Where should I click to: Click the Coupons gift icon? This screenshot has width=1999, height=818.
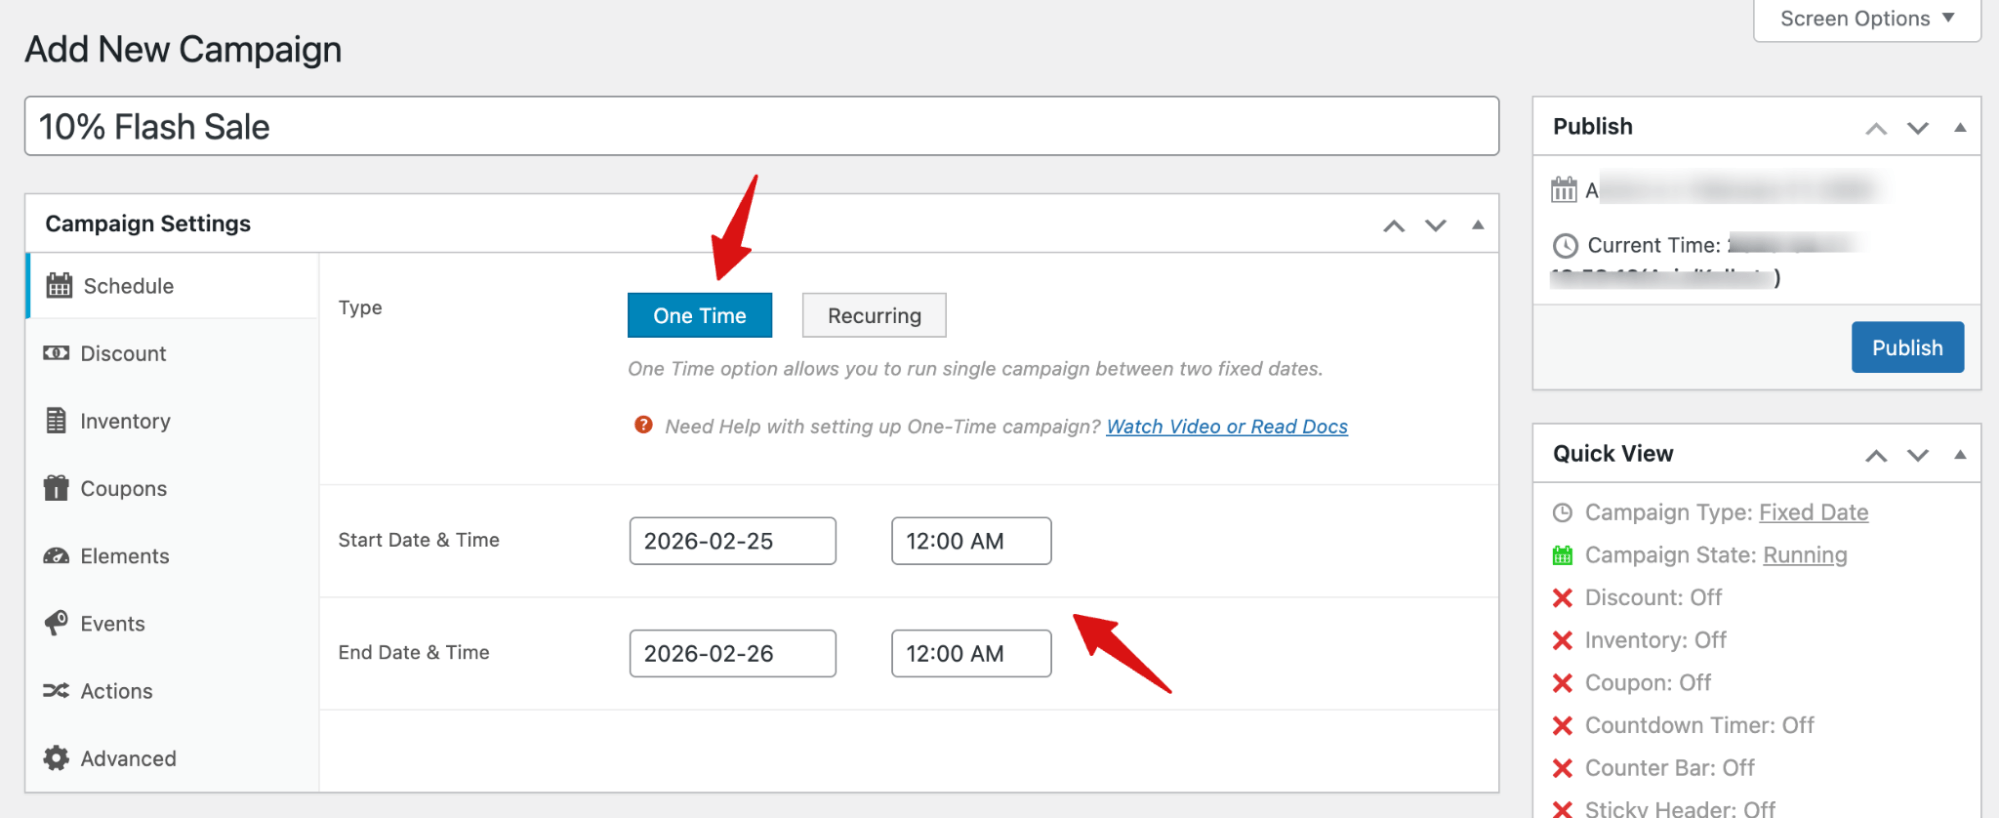point(56,487)
